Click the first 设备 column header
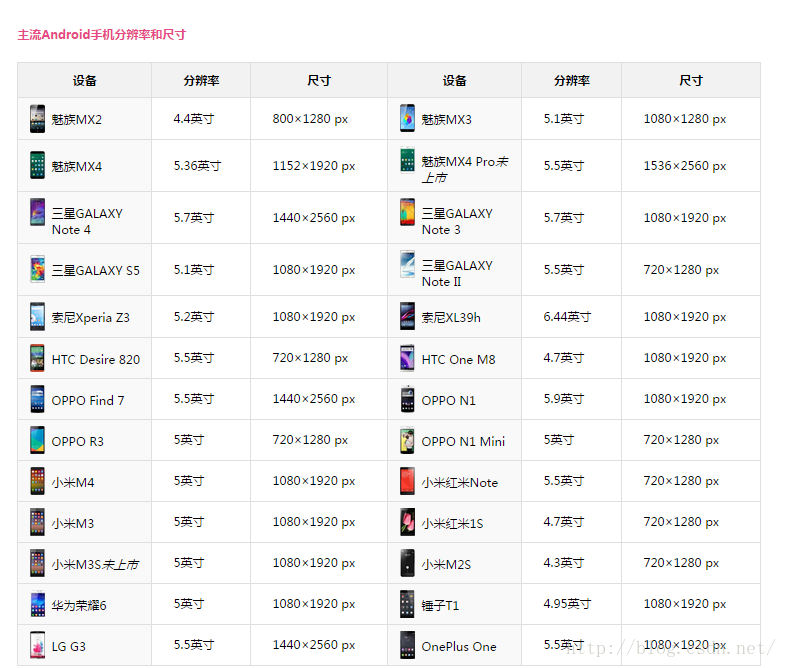 84,80
